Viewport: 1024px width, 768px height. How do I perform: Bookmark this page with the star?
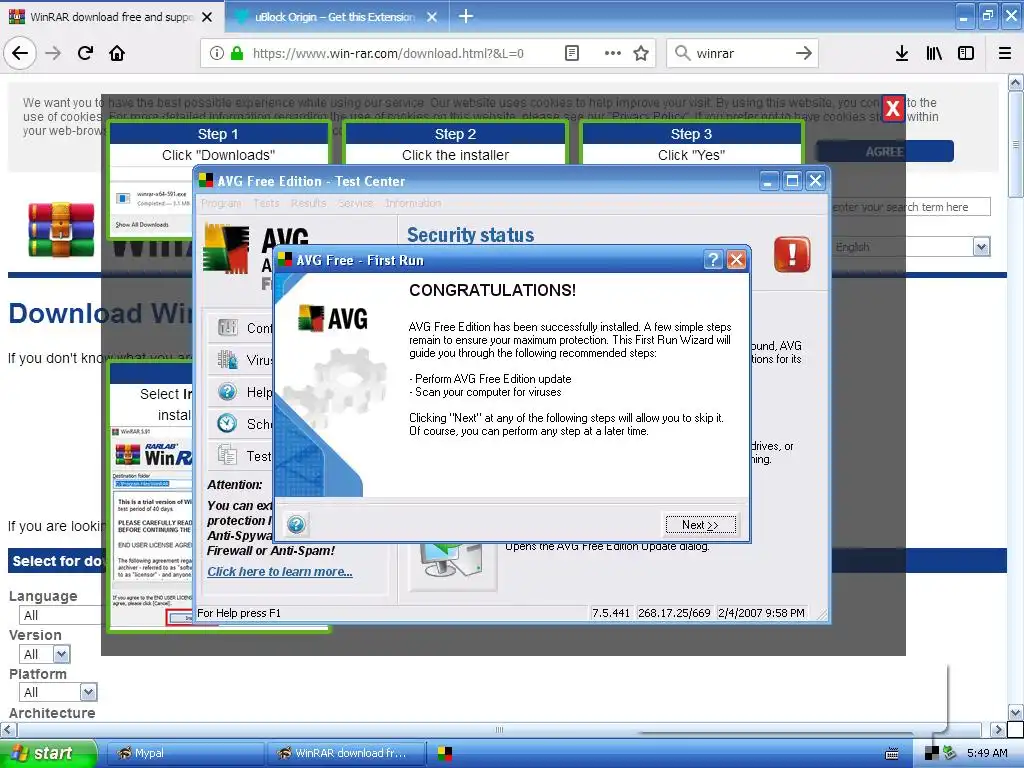point(641,53)
